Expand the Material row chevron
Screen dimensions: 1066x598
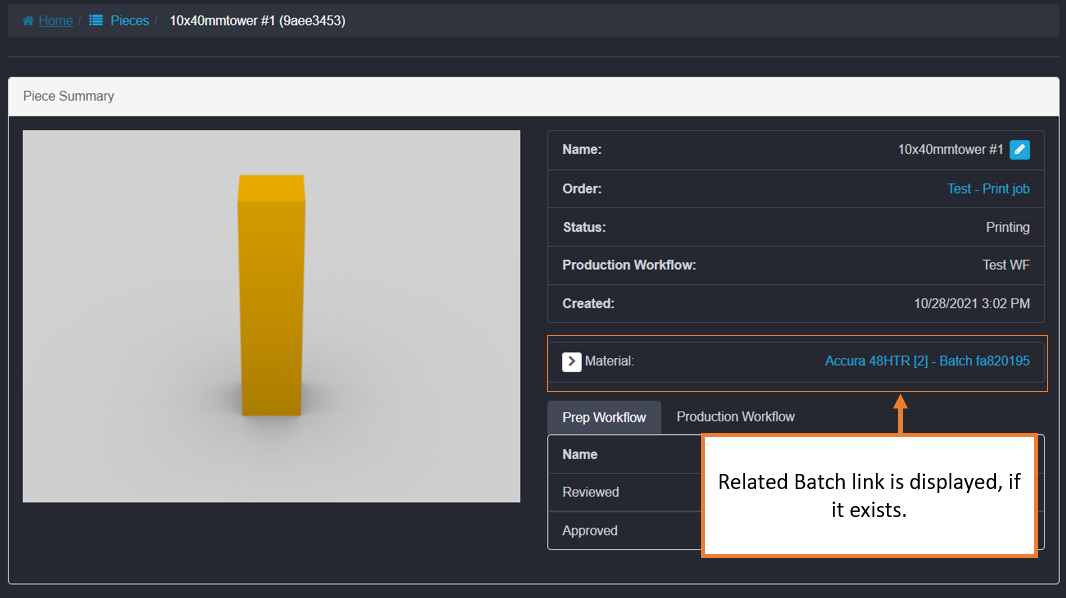click(x=572, y=361)
